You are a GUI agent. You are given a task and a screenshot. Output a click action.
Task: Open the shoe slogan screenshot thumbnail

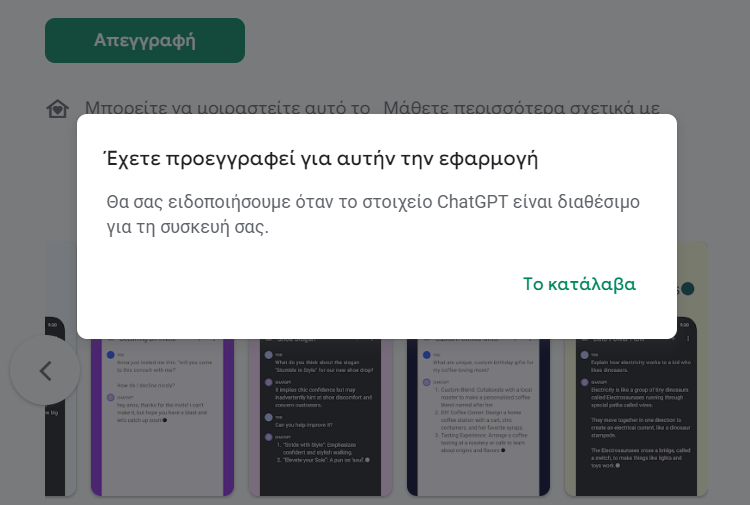click(320, 417)
